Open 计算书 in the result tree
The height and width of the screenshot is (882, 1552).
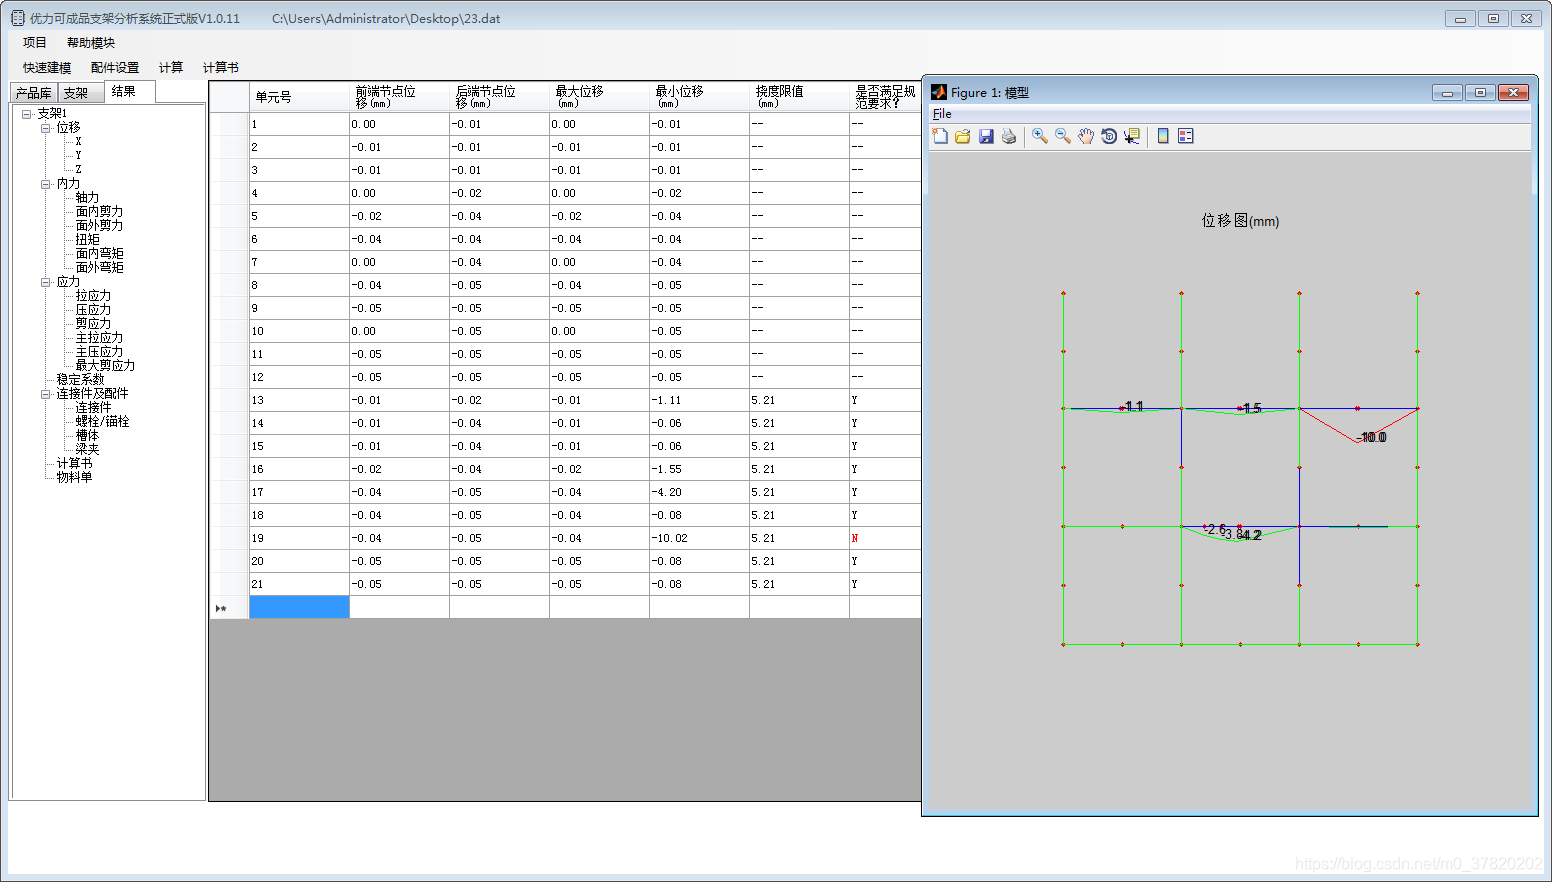(x=74, y=464)
